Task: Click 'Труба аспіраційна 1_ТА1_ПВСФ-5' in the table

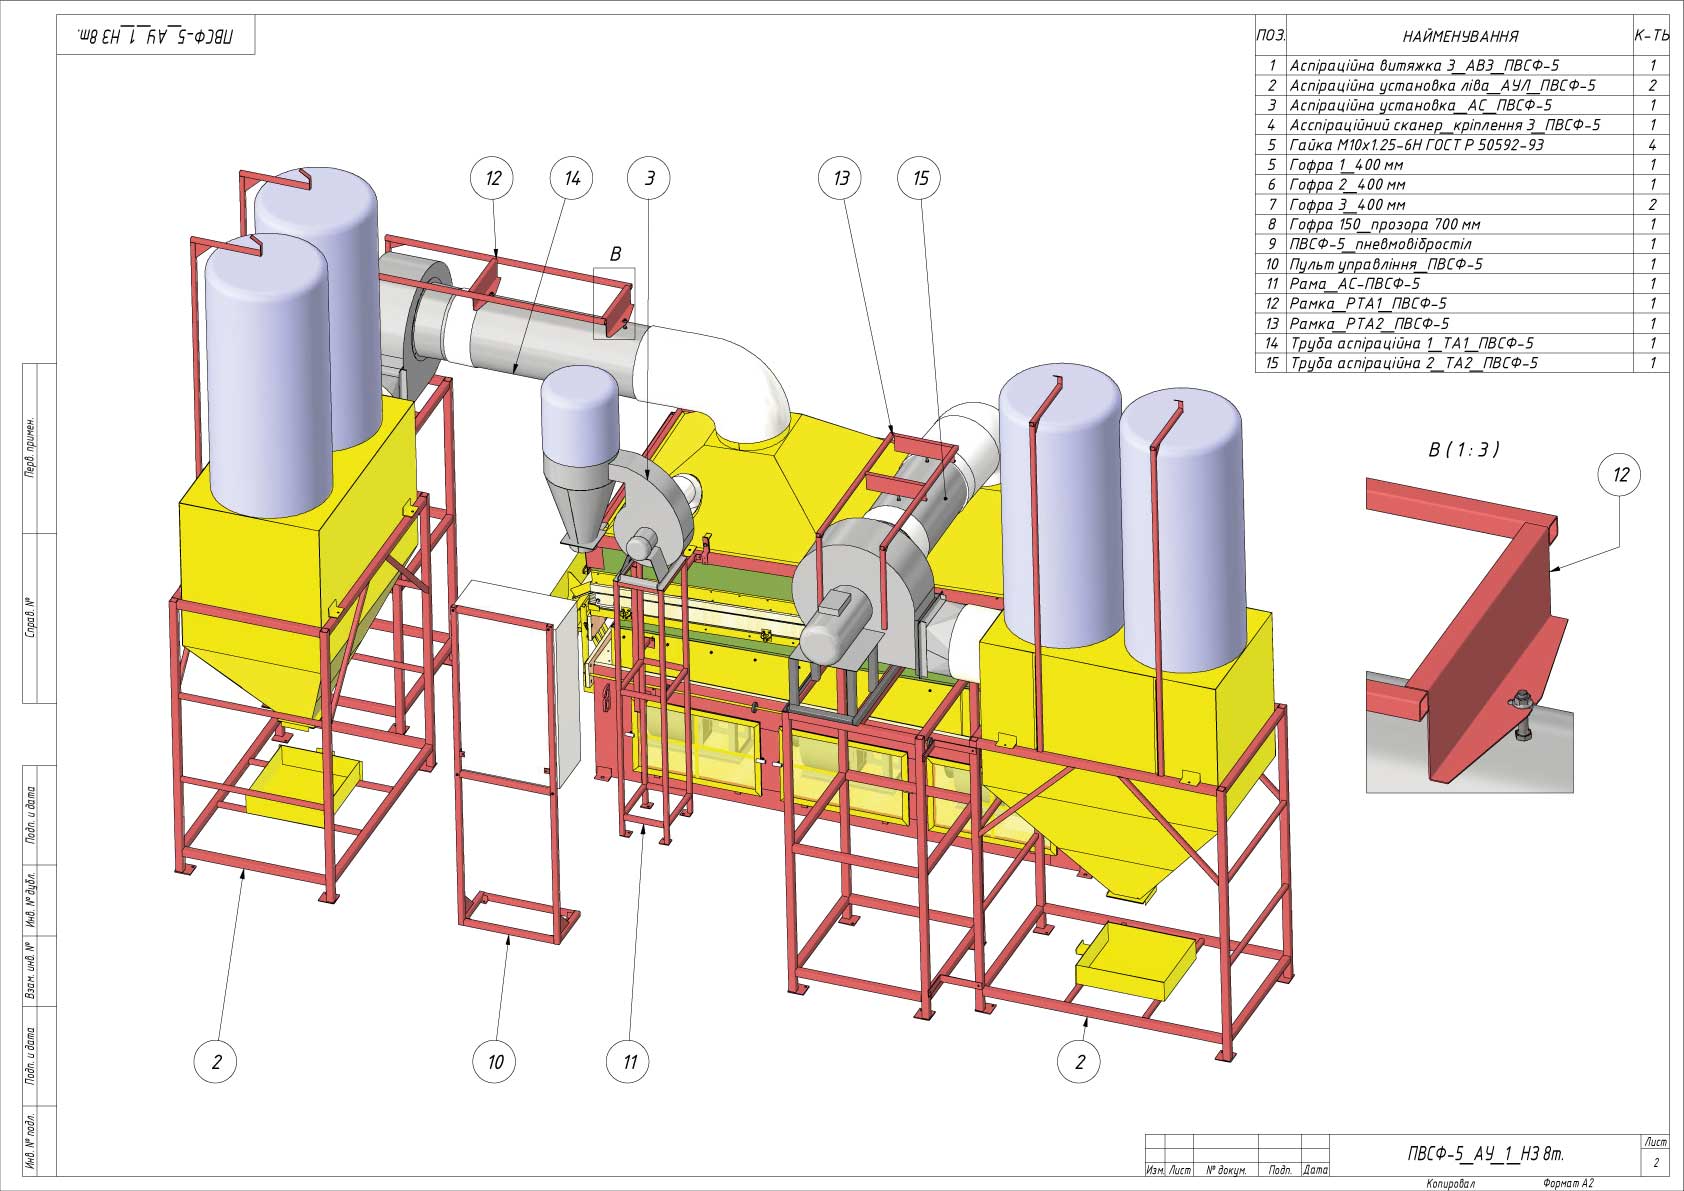Action: click(x=1412, y=343)
